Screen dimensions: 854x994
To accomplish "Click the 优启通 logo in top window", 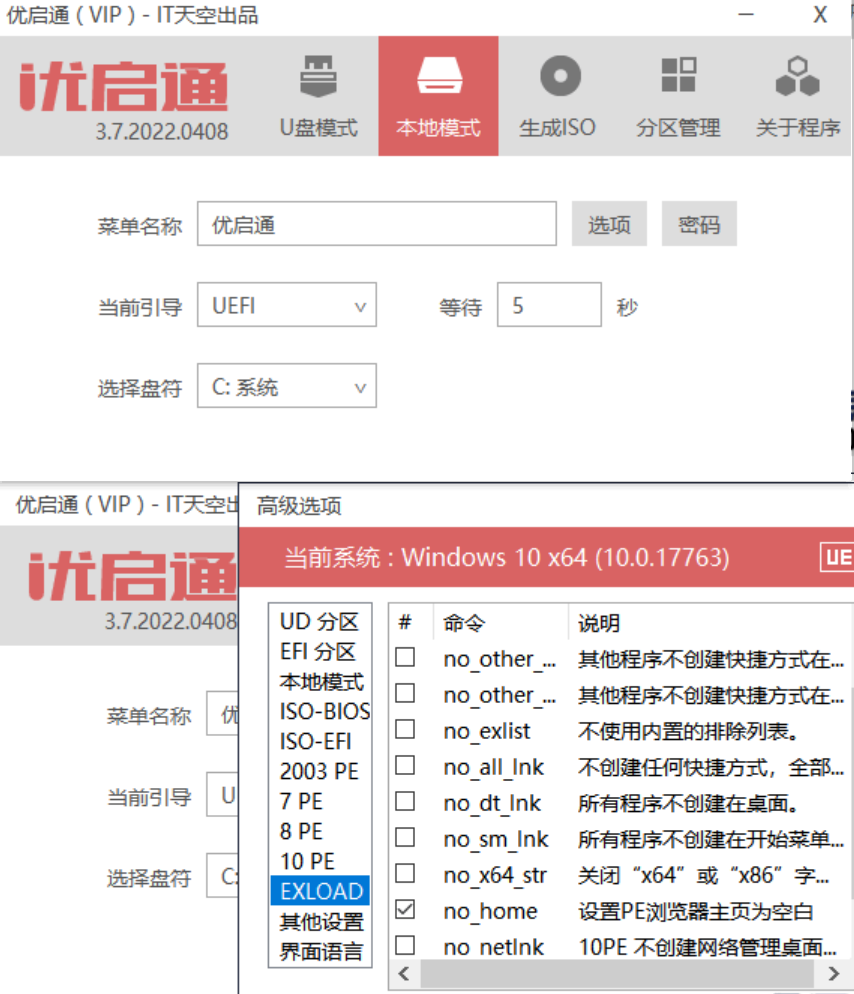I will (123, 88).
